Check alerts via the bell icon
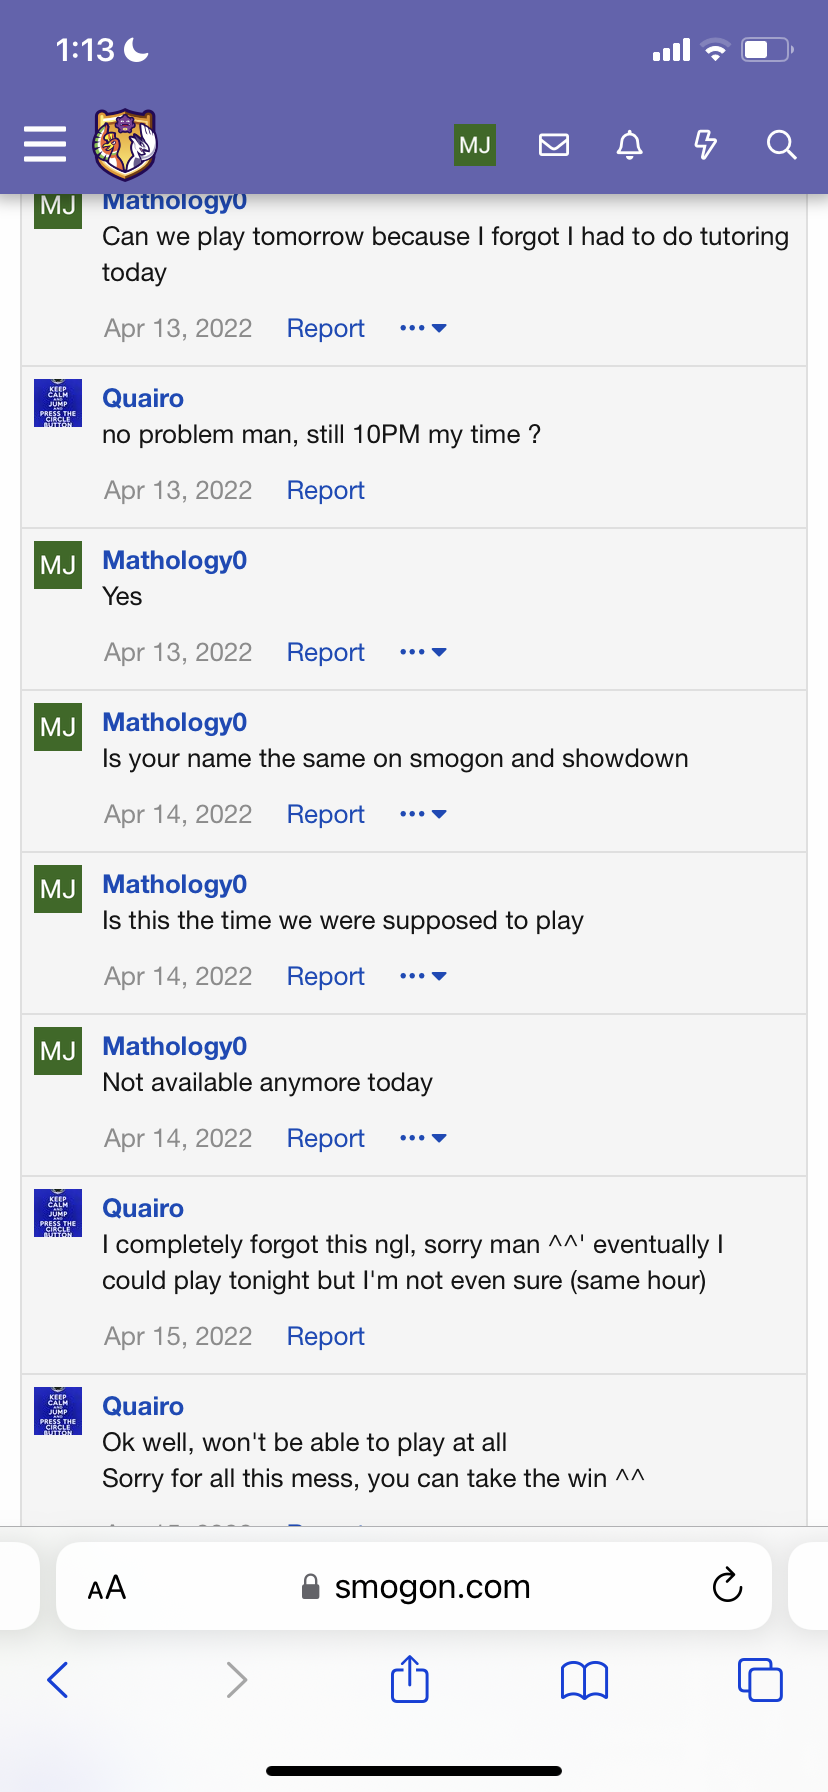The width and height of the screenshot is (828, 1792). 629,145
